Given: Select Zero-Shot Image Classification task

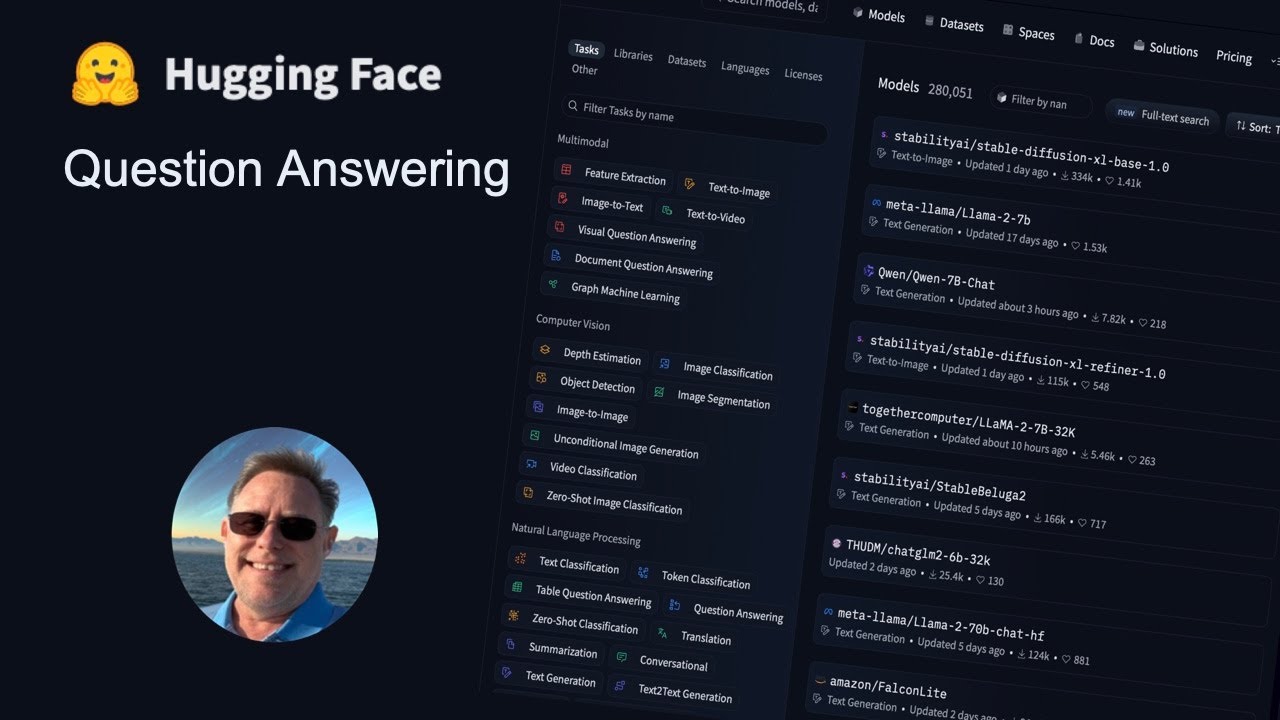Looking at the screenshot, I should pos(603,499).
